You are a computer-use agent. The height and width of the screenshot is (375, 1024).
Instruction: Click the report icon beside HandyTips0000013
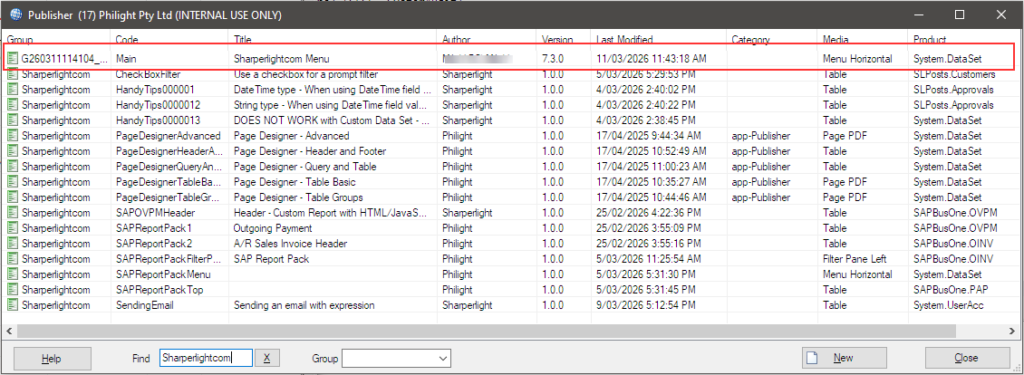[12, 120]
